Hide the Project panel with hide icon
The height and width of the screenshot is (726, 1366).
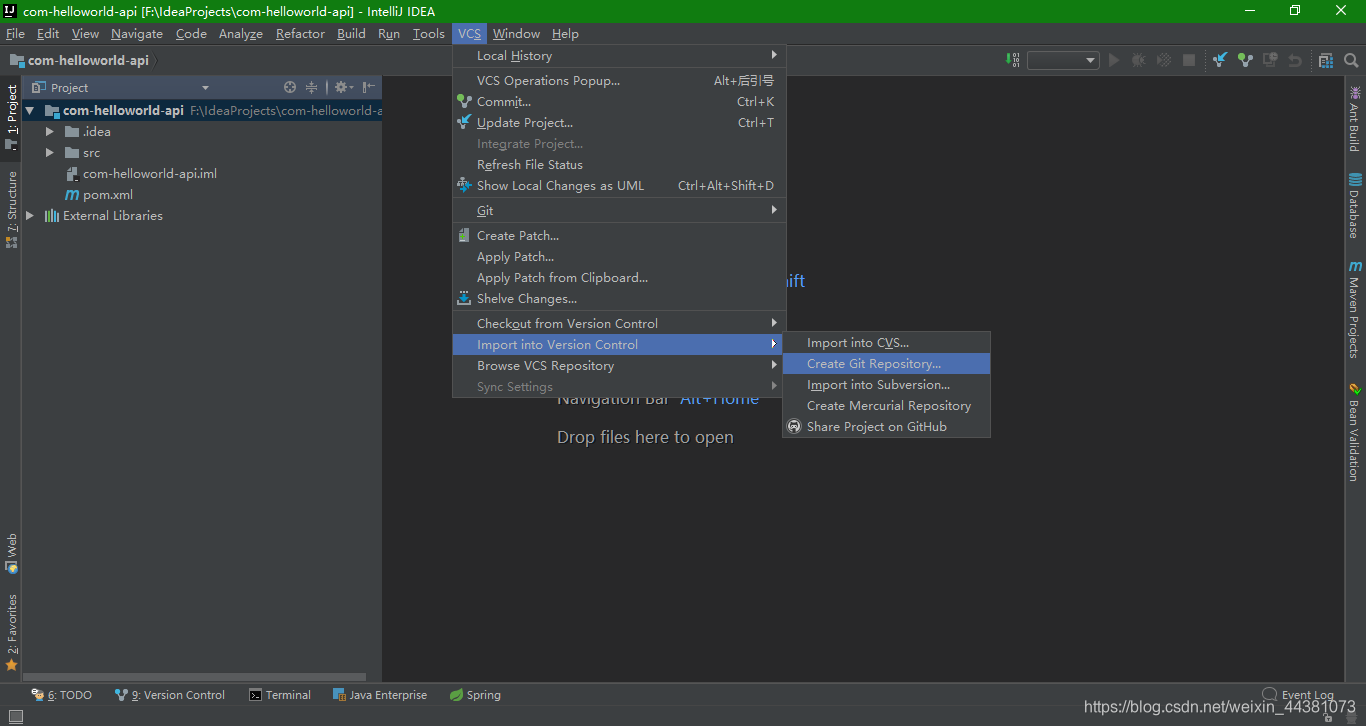tap(369, 87)
